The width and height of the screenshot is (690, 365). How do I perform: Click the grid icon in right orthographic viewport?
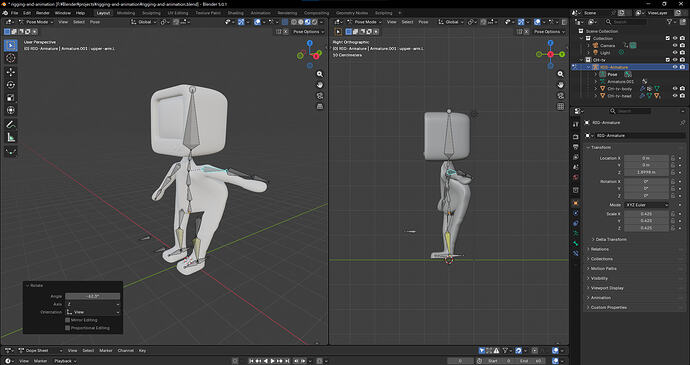561,106
